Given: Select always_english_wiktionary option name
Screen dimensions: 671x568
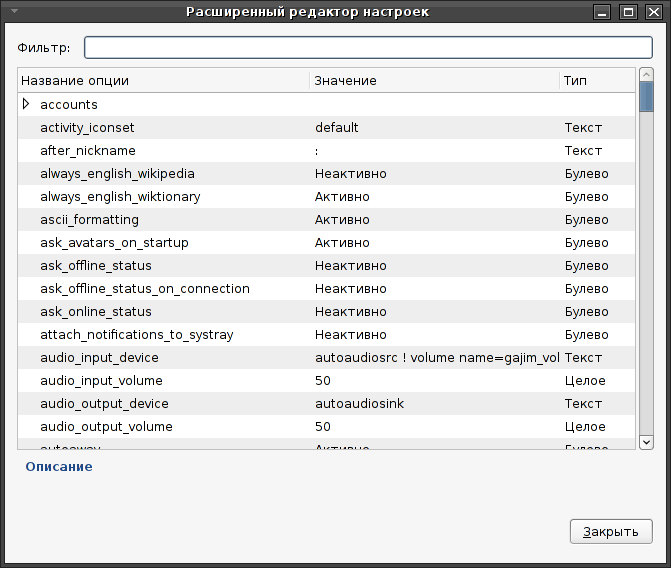Looking at the screenshot, I should 120,197.
